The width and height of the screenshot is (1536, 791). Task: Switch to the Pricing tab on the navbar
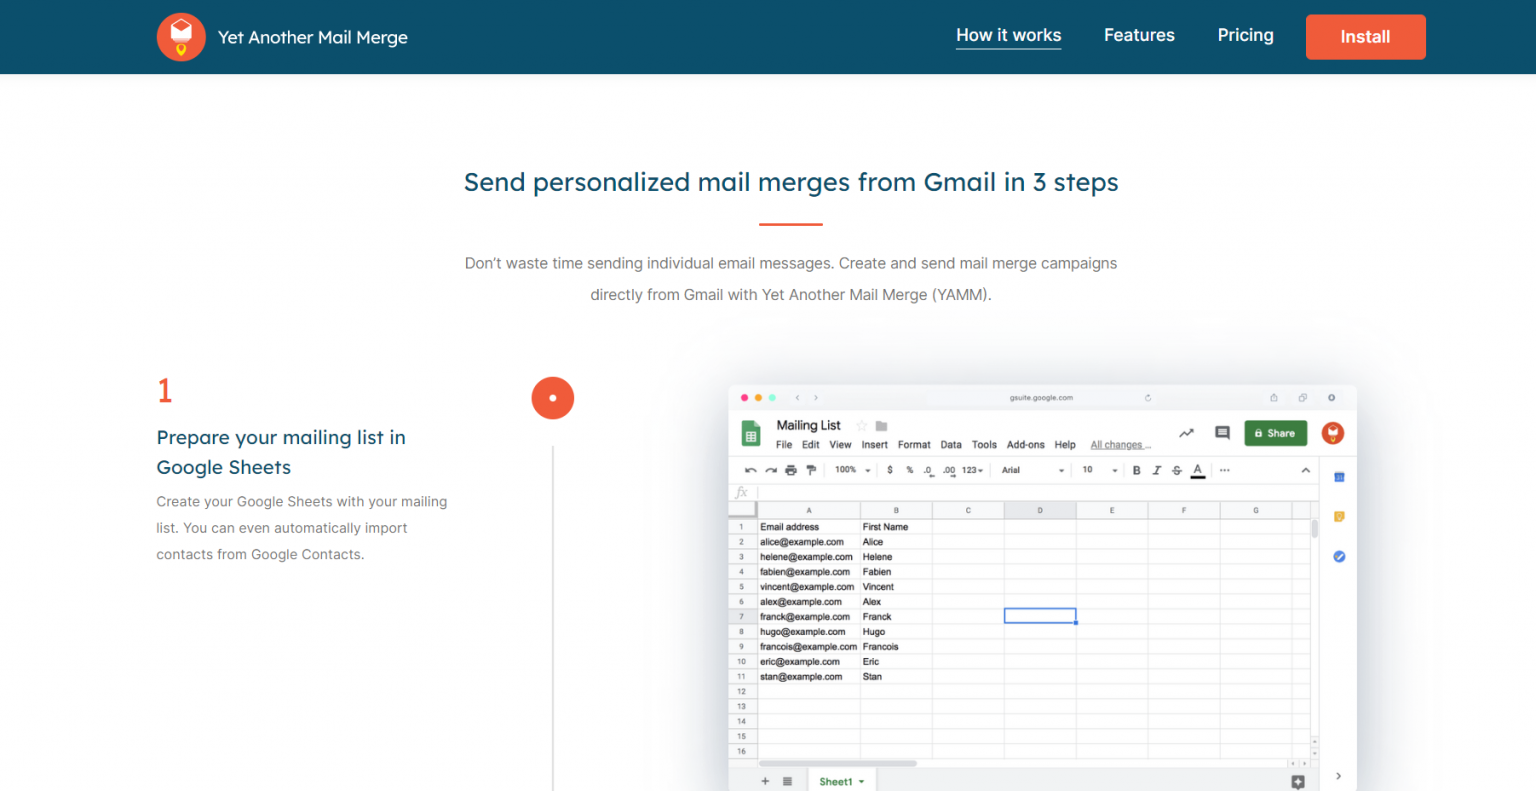[1245, 35]
